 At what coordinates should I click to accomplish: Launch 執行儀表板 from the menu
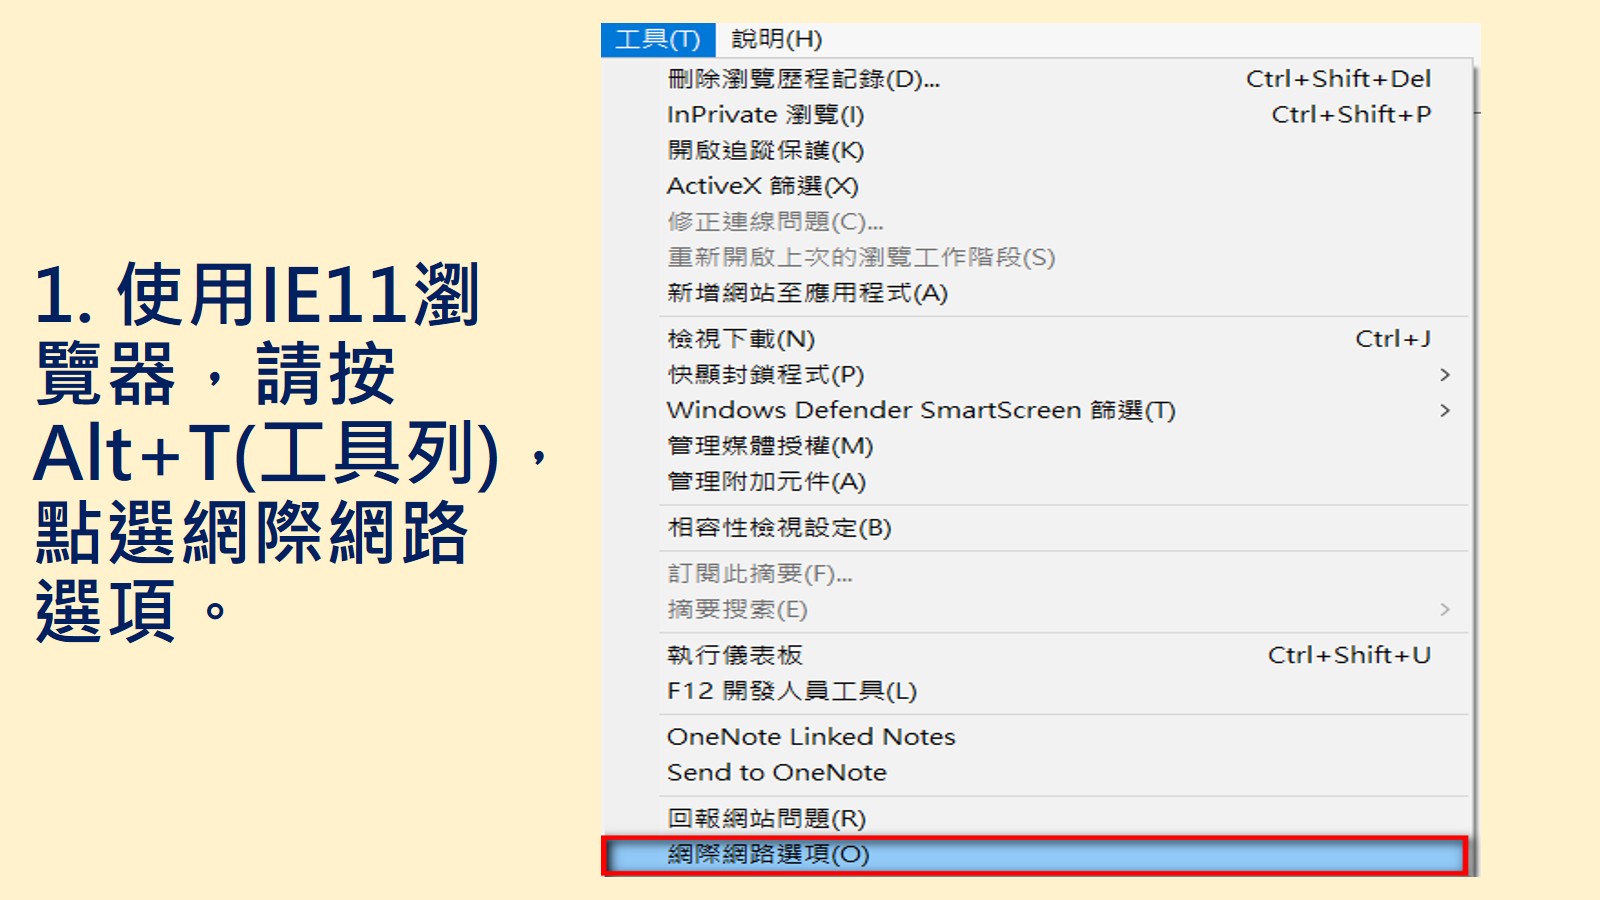point(735,656)
